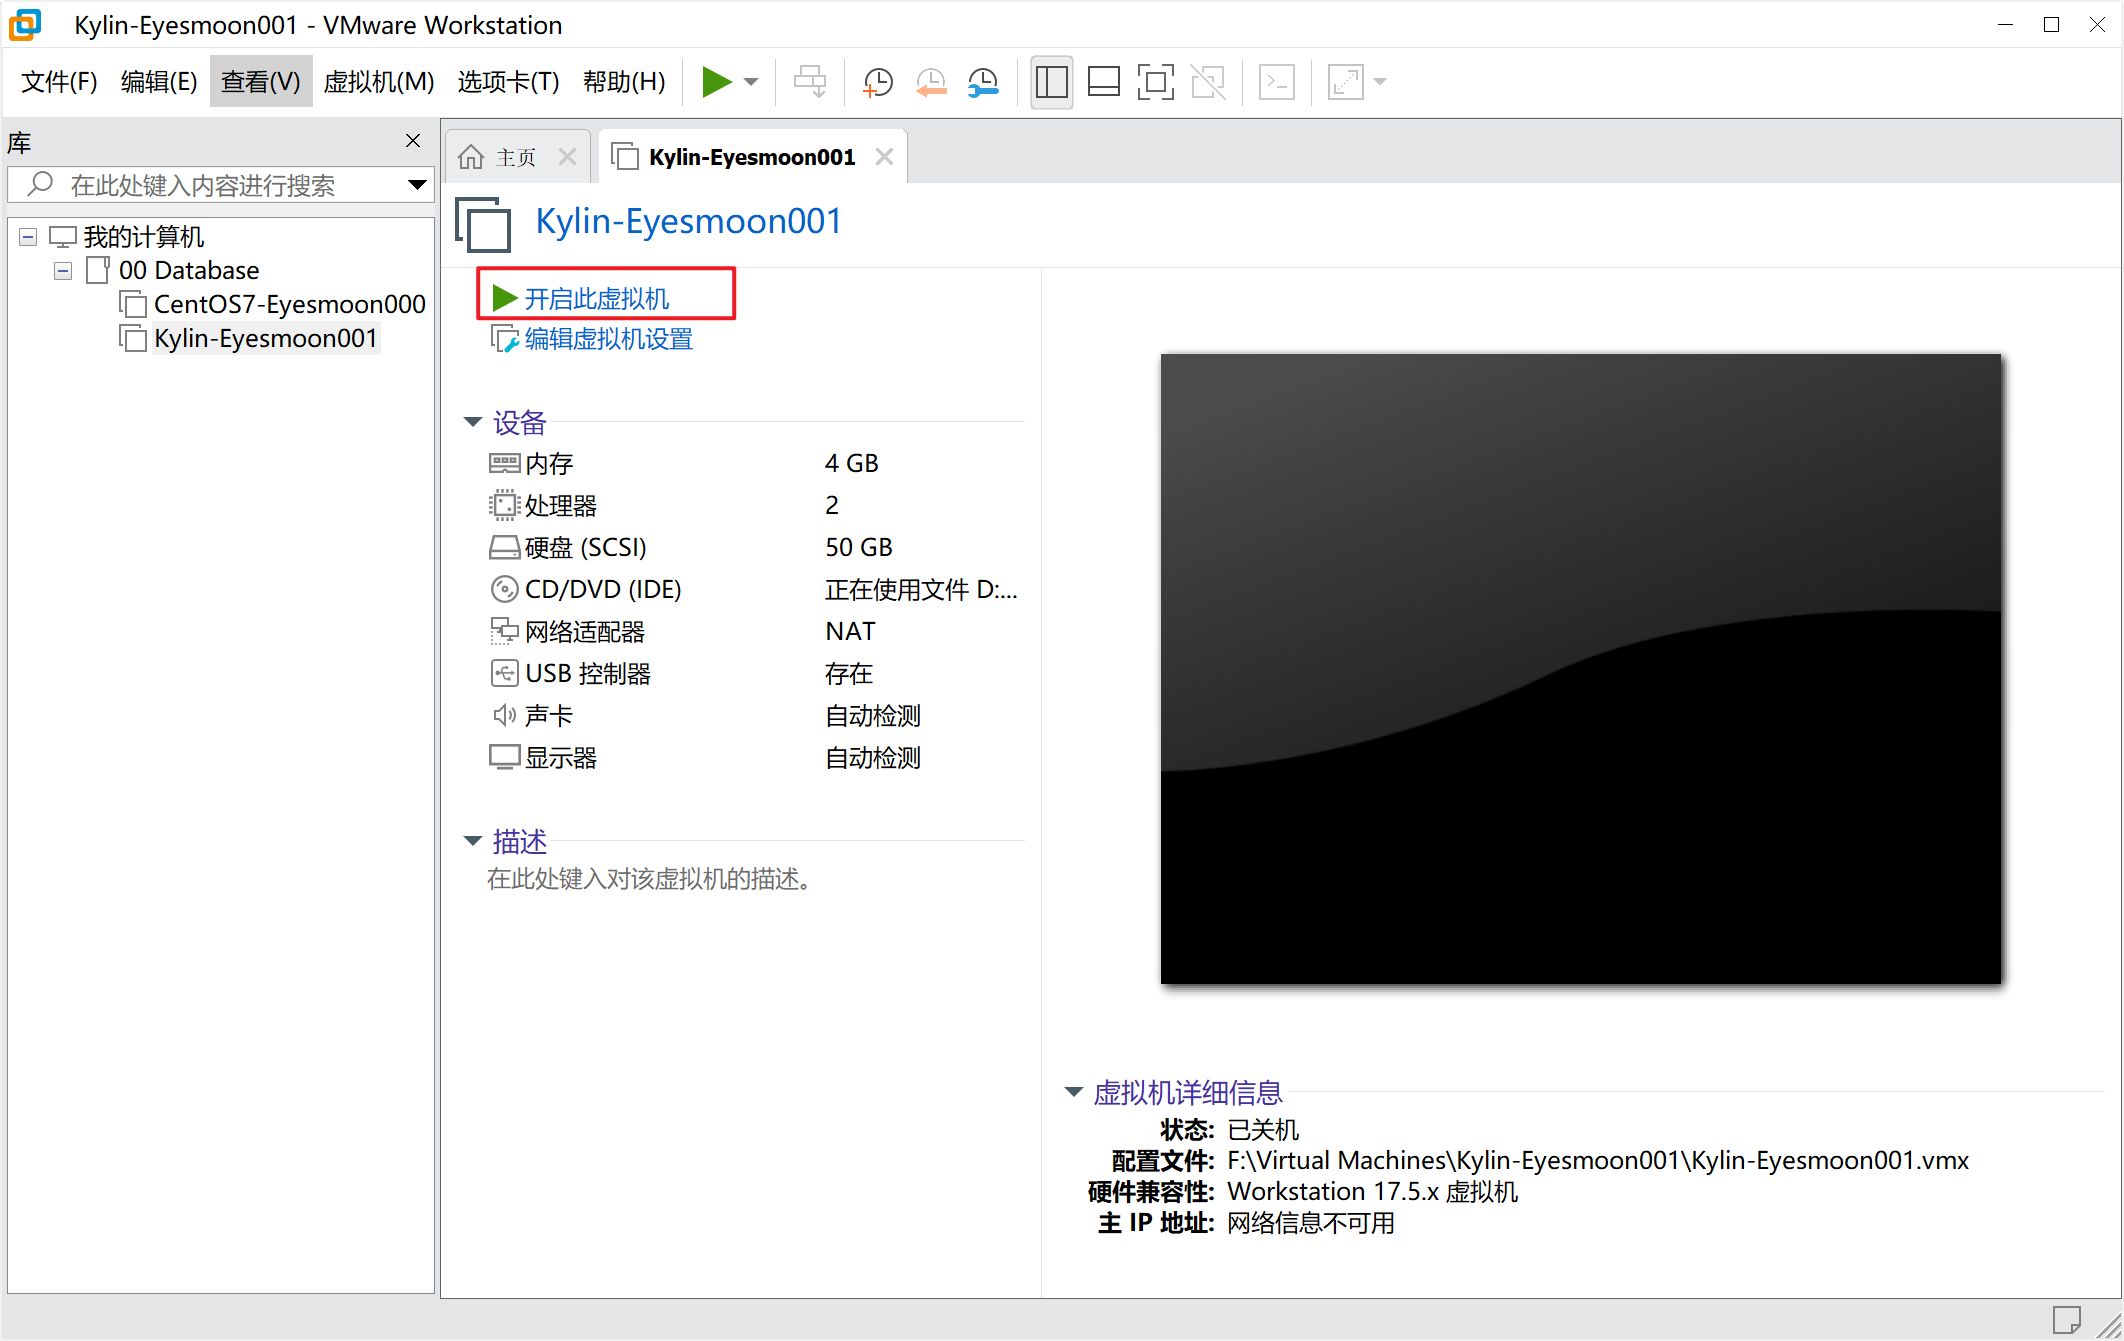This screenshot has width=2124, height=1341.
Task: Click the .vmx config file path
Action: coord(1598,1161)
